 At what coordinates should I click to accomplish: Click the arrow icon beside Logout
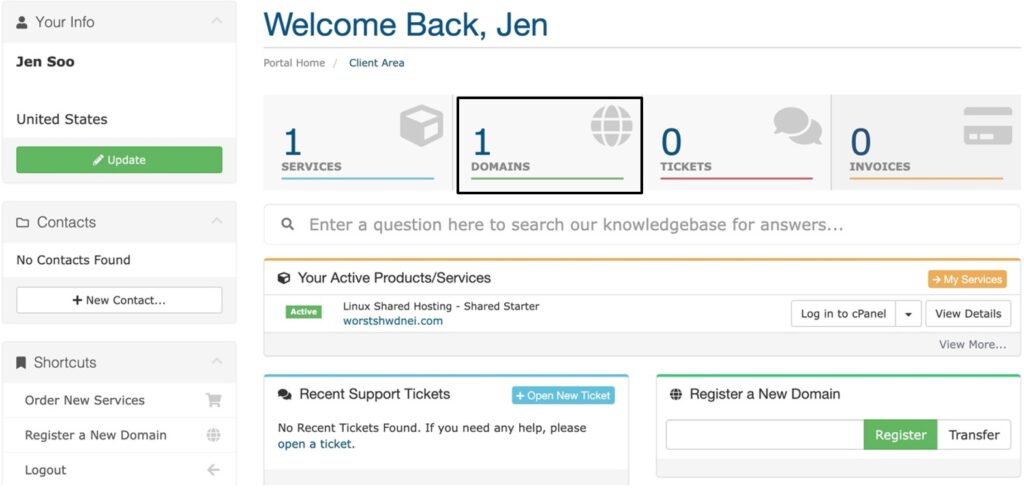coord(214,469)
